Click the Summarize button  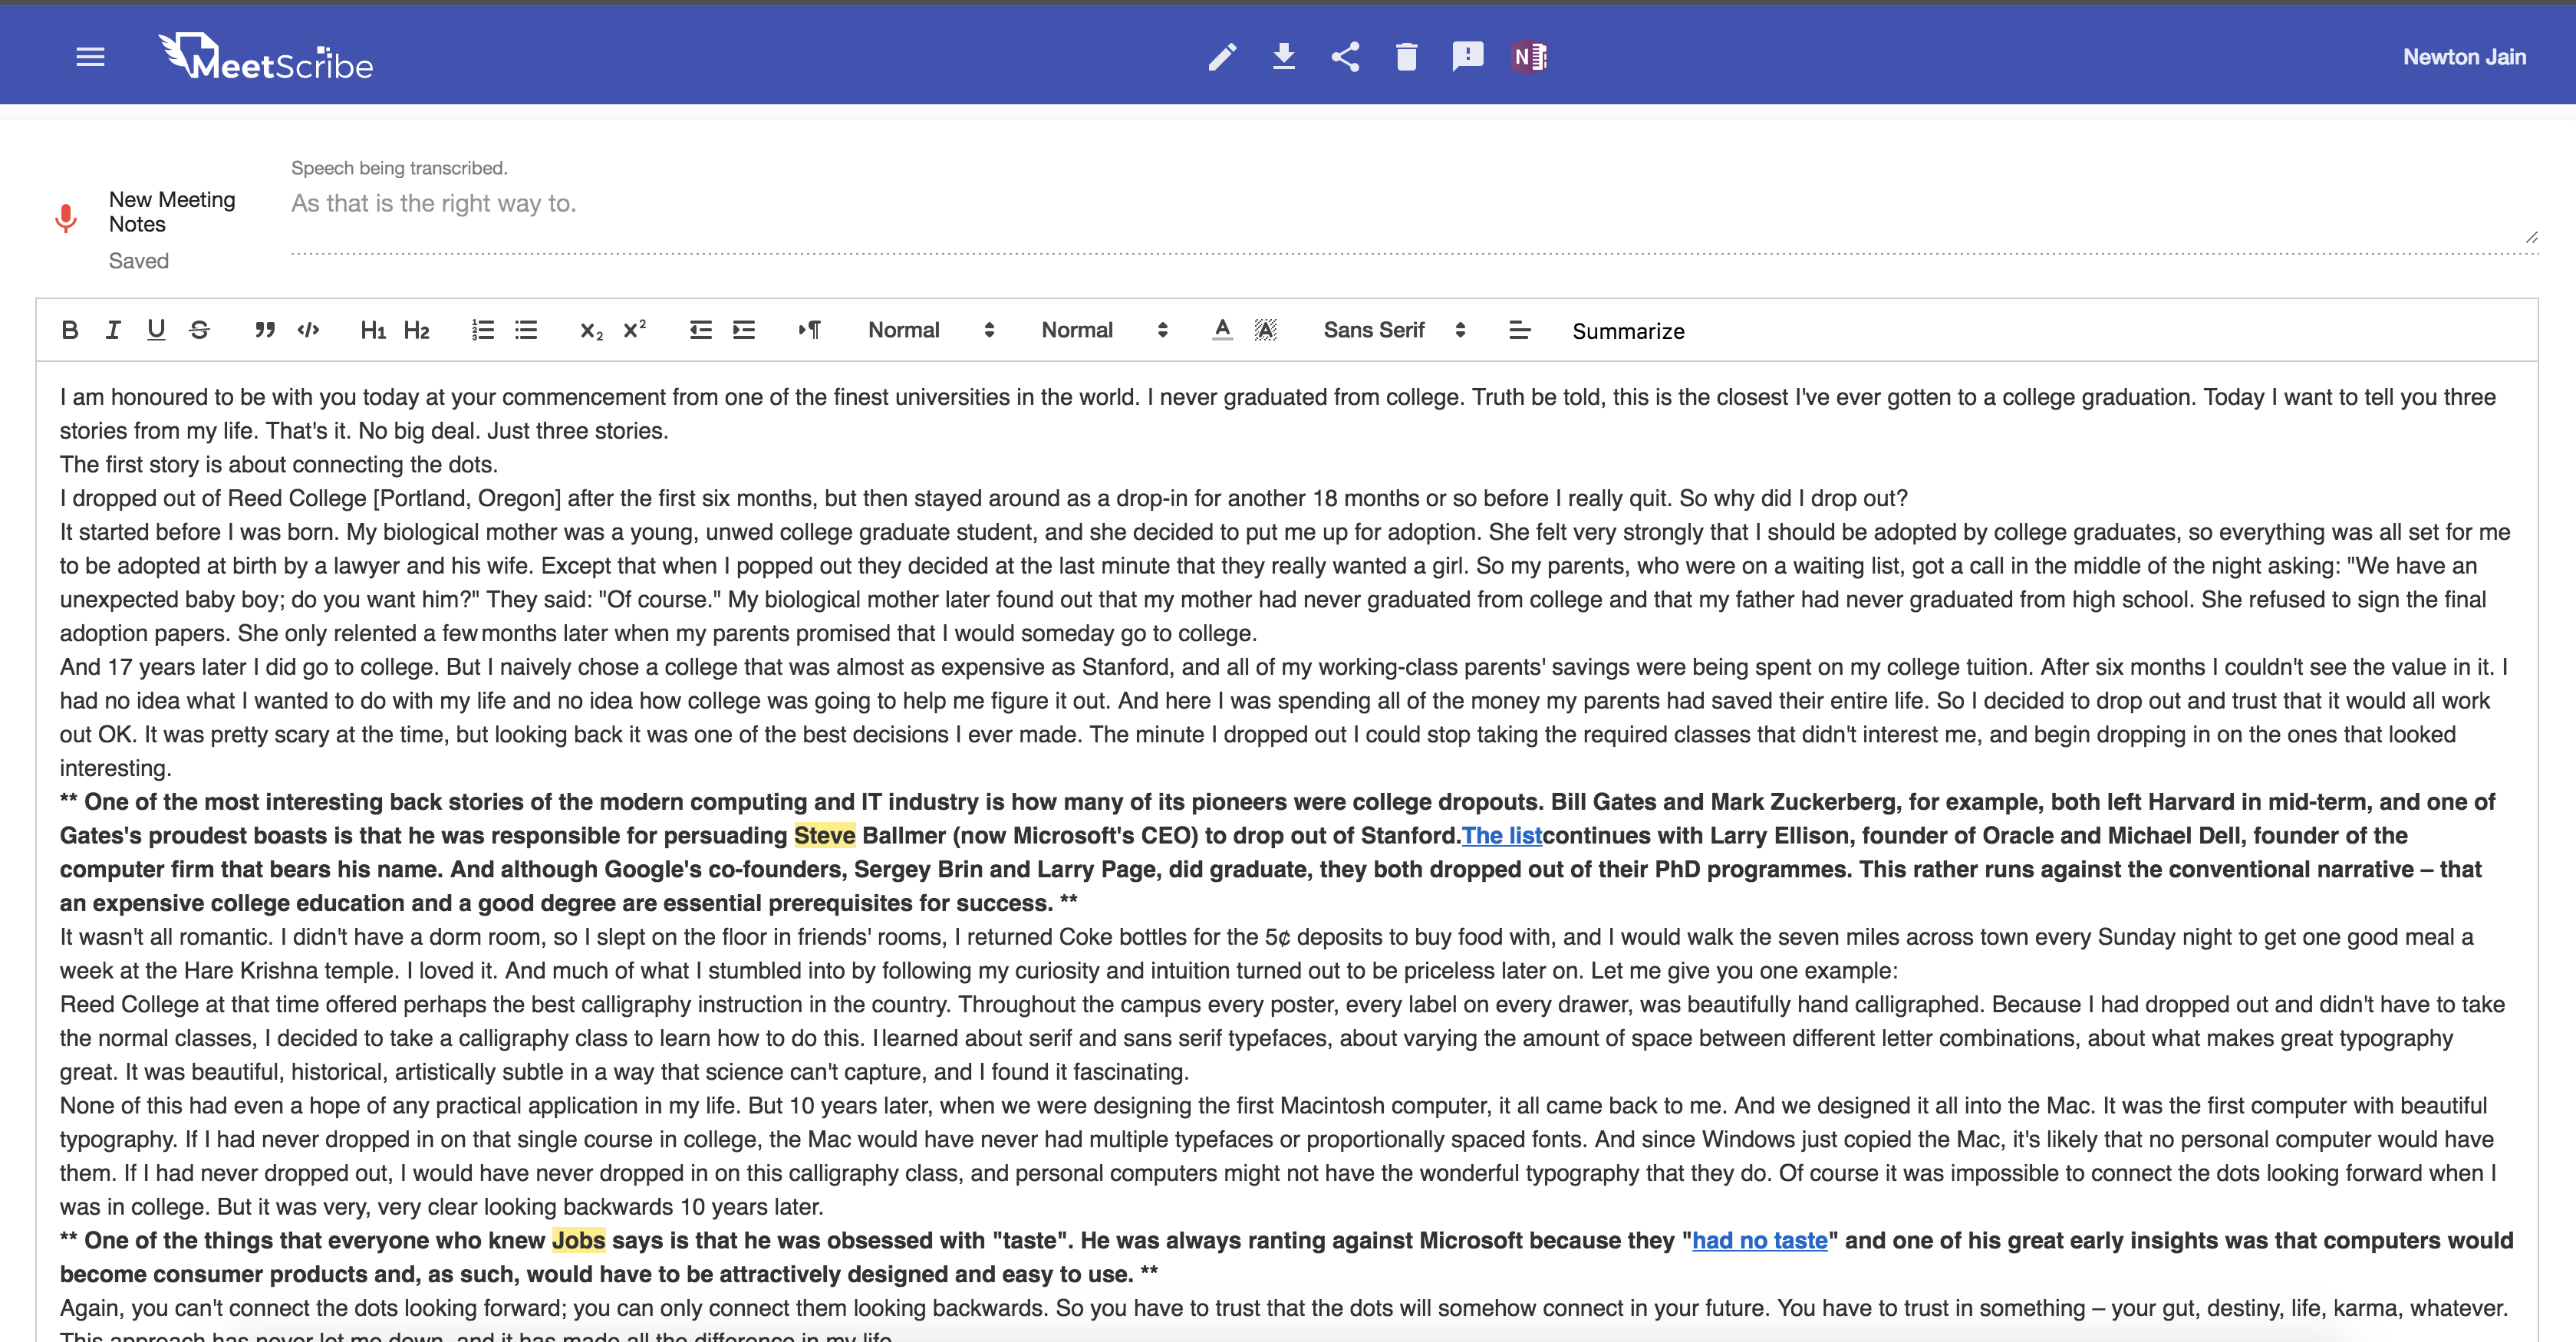[1627, 331]
